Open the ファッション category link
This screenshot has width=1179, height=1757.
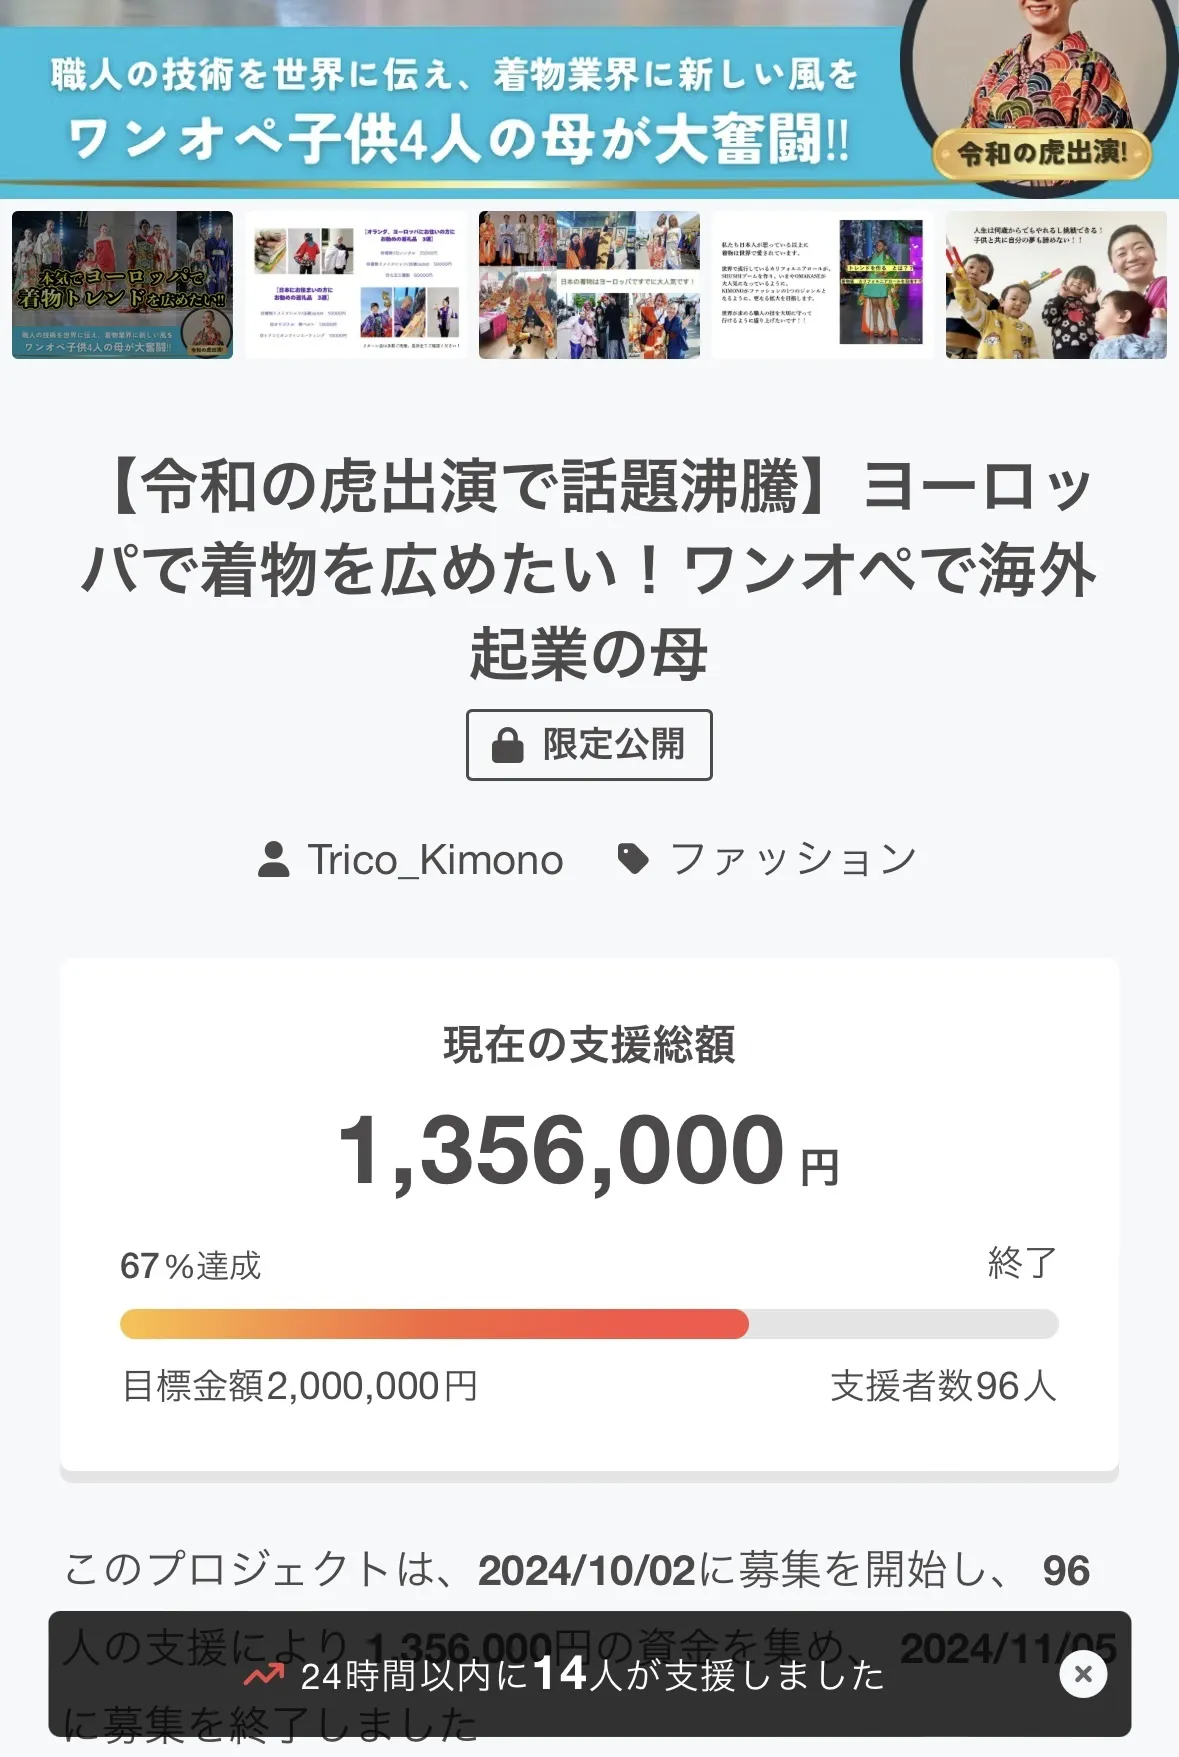click(x=792, y=859)
